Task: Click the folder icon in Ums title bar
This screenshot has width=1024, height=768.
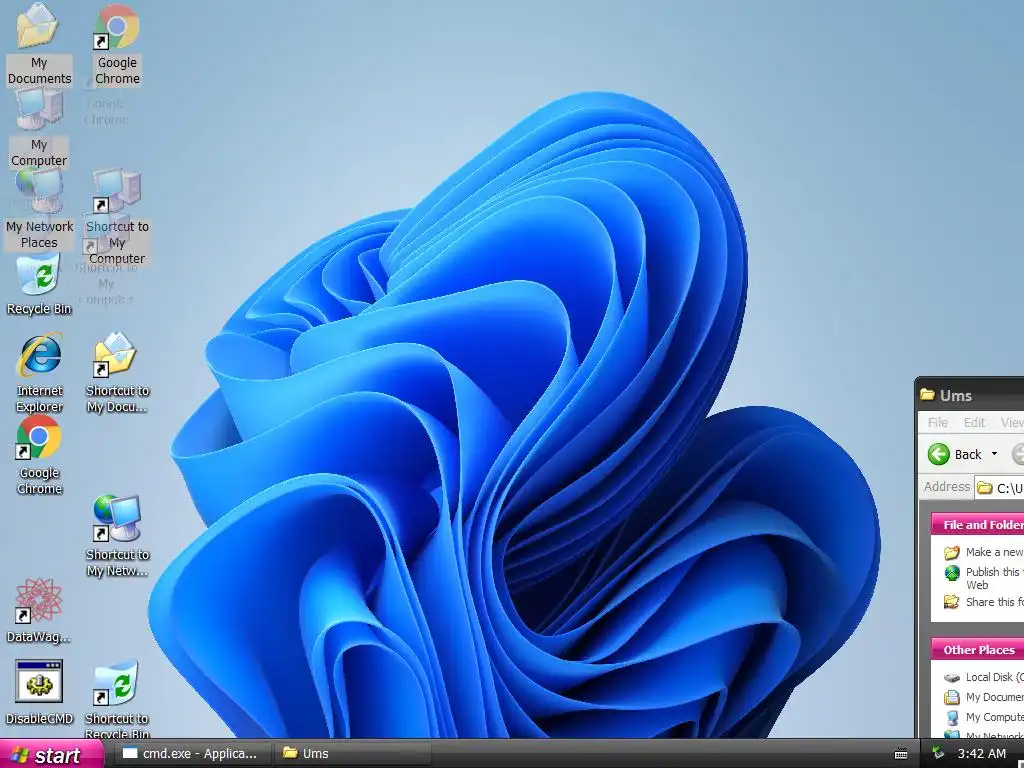Action: [927, 394]
